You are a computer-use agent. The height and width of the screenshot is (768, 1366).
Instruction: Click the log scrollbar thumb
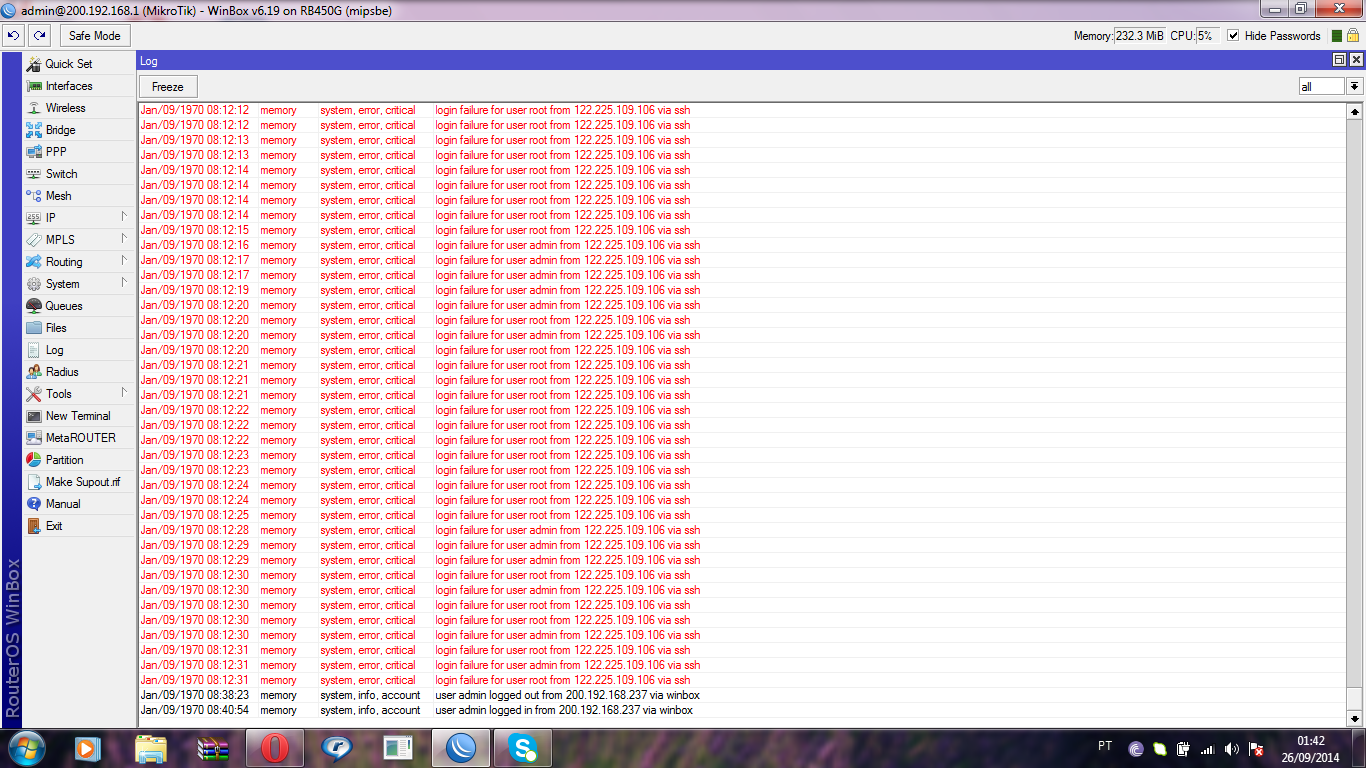pos(1355,698)
